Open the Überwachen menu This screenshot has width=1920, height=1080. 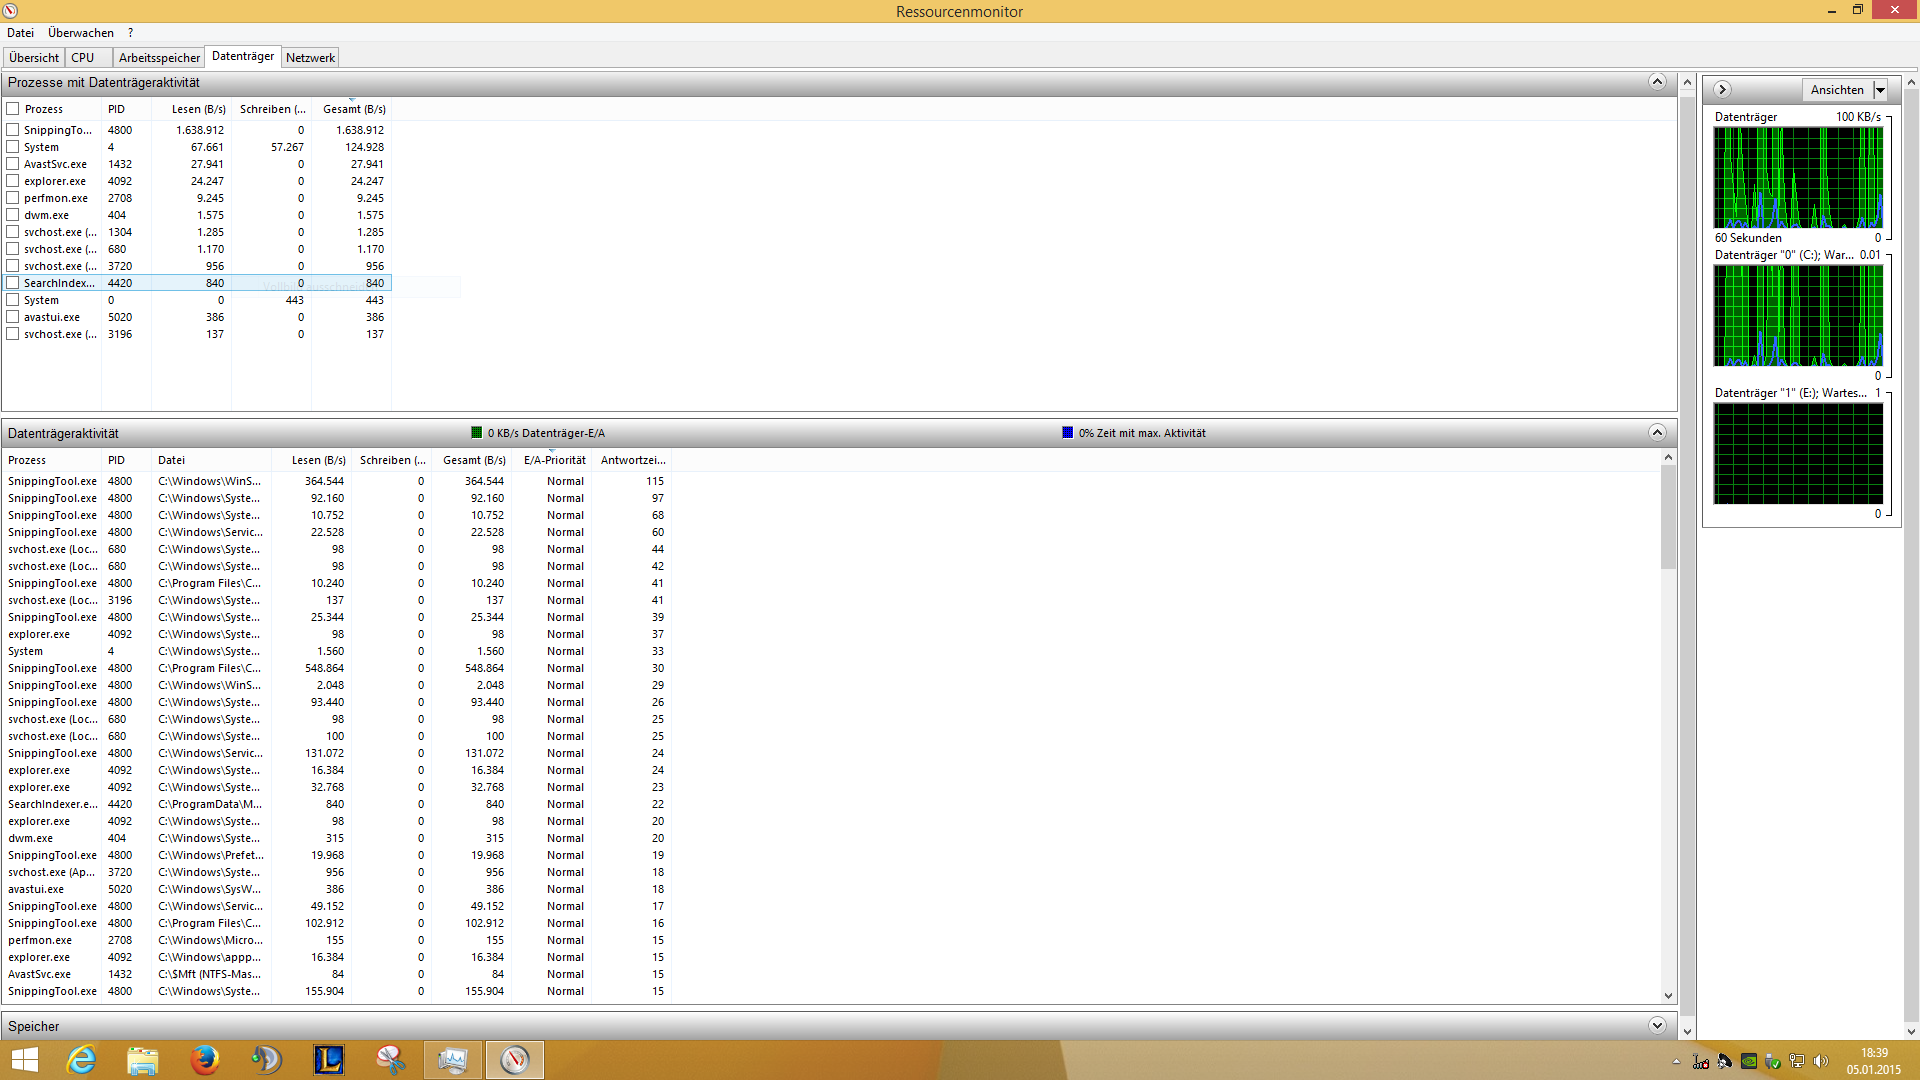pyautogui.click(x=80, y=33)
